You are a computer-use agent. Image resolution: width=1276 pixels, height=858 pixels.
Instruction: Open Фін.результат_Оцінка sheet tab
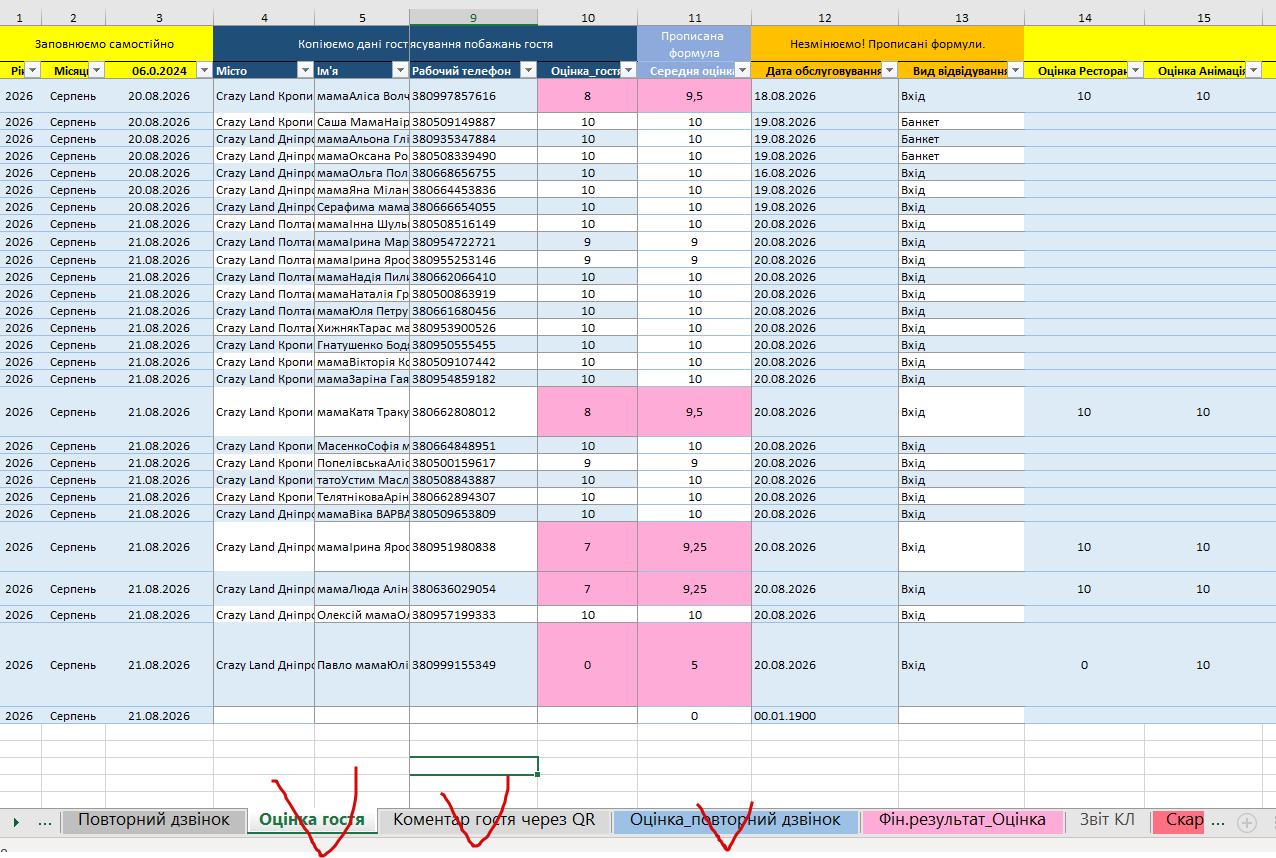pyautogui.click(x=962, y=820)
